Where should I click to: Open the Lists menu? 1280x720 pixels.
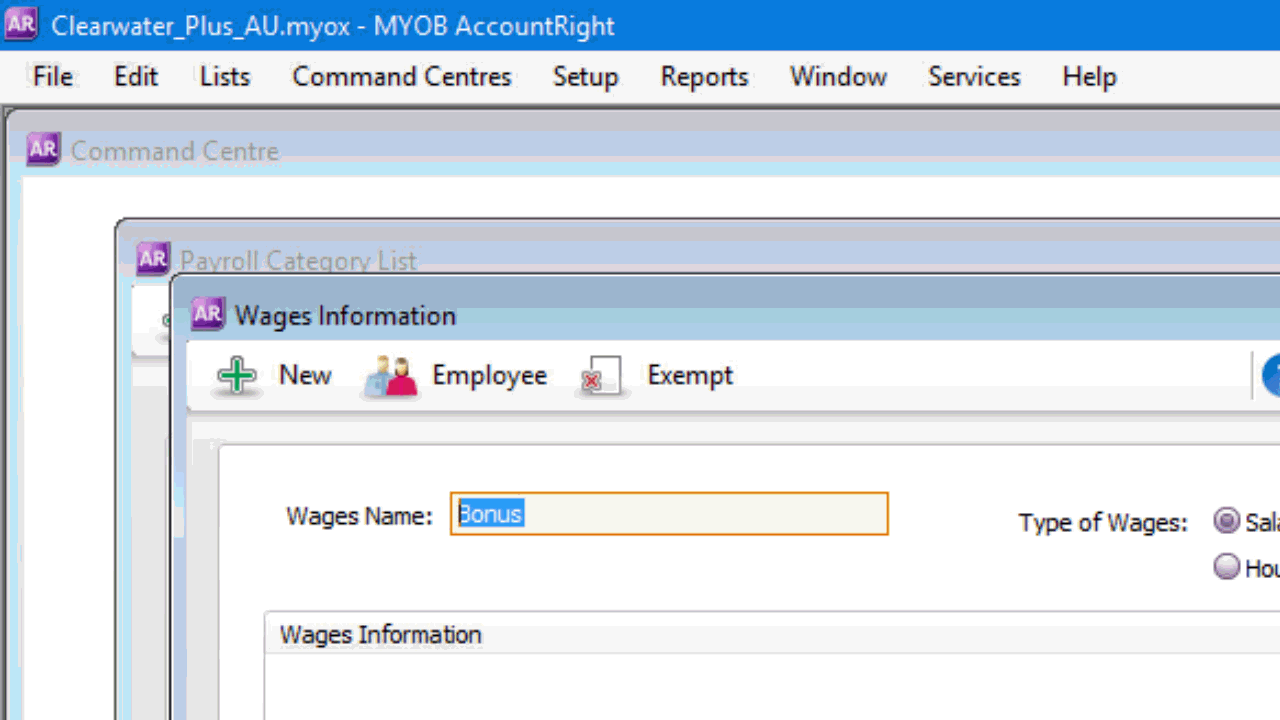224,77
